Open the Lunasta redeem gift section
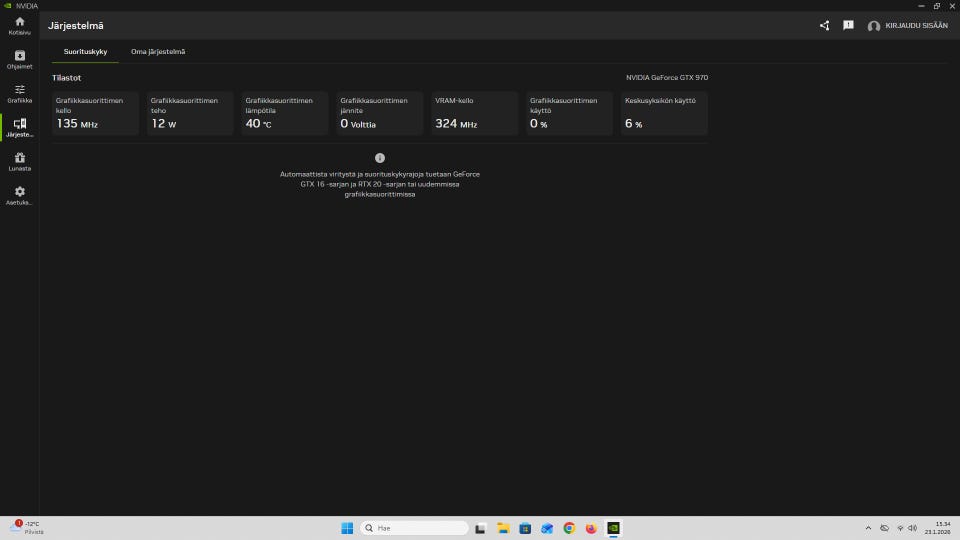This screenshot has height=540, width=960. coord(19,161)
